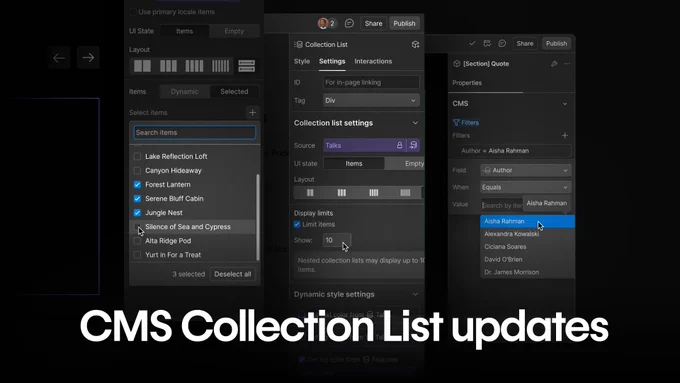Open comments icon beside Share in middle panel
Screen dimensions: 680x383
[349, 23]
